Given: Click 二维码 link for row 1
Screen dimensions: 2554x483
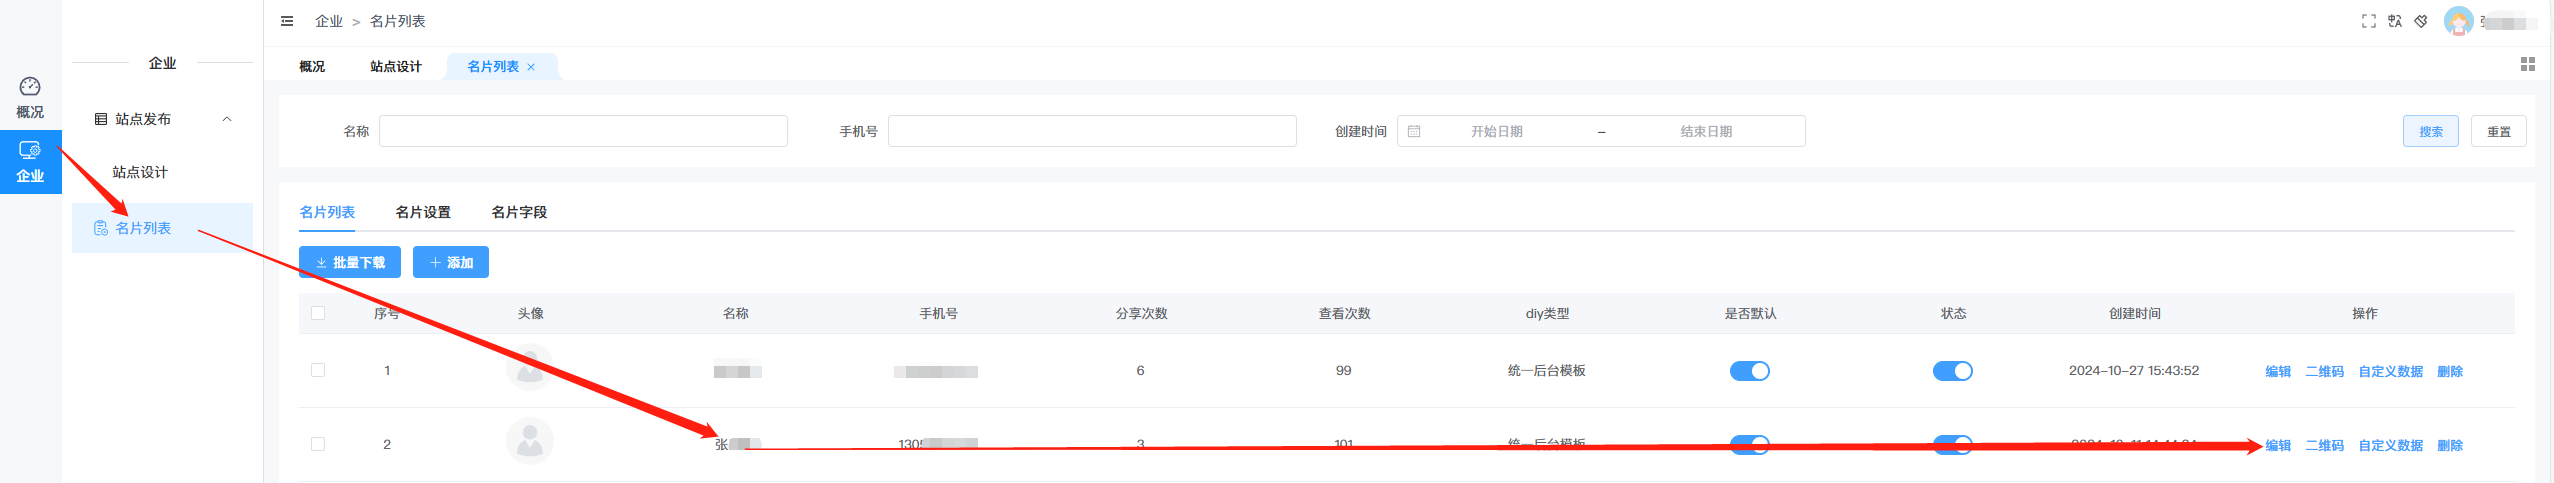Looking at the screenshot, I should 2324,371.
